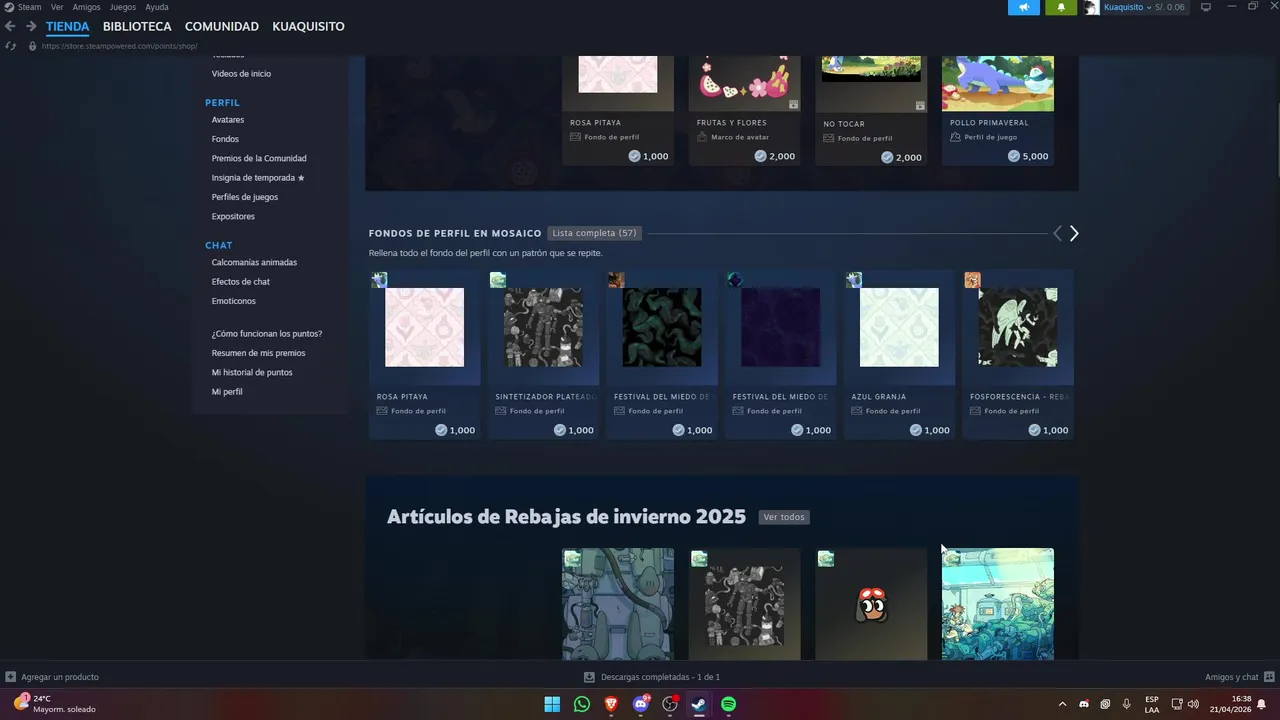Open Brave browser from the taskbar
Image resolution: width=1280 pixels, height=720 pixels.
tap(611, 704)
